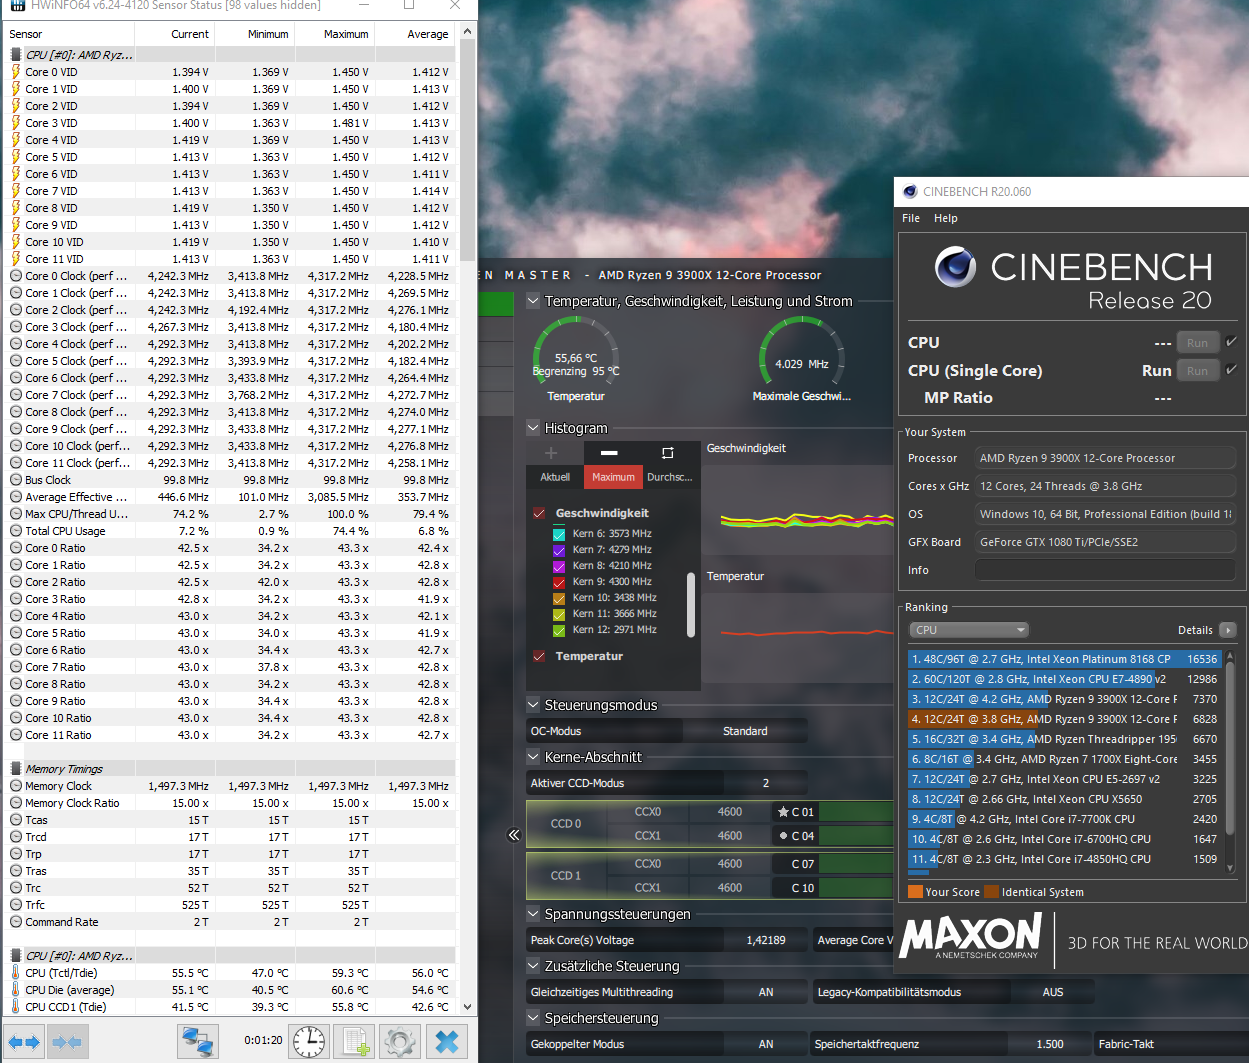1249x1063 pixels.
Task: Click the Memory Clock sensor icon
Action: coord(15,786)
